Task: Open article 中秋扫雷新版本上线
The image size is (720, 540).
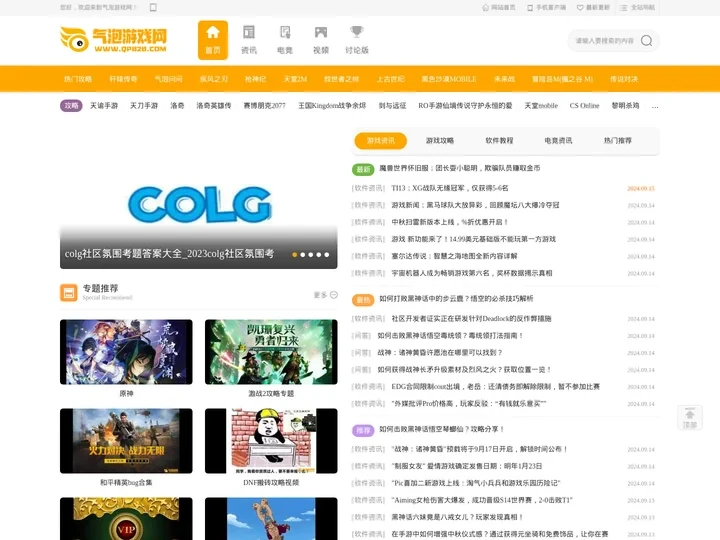Action: (x=450, y=222)
